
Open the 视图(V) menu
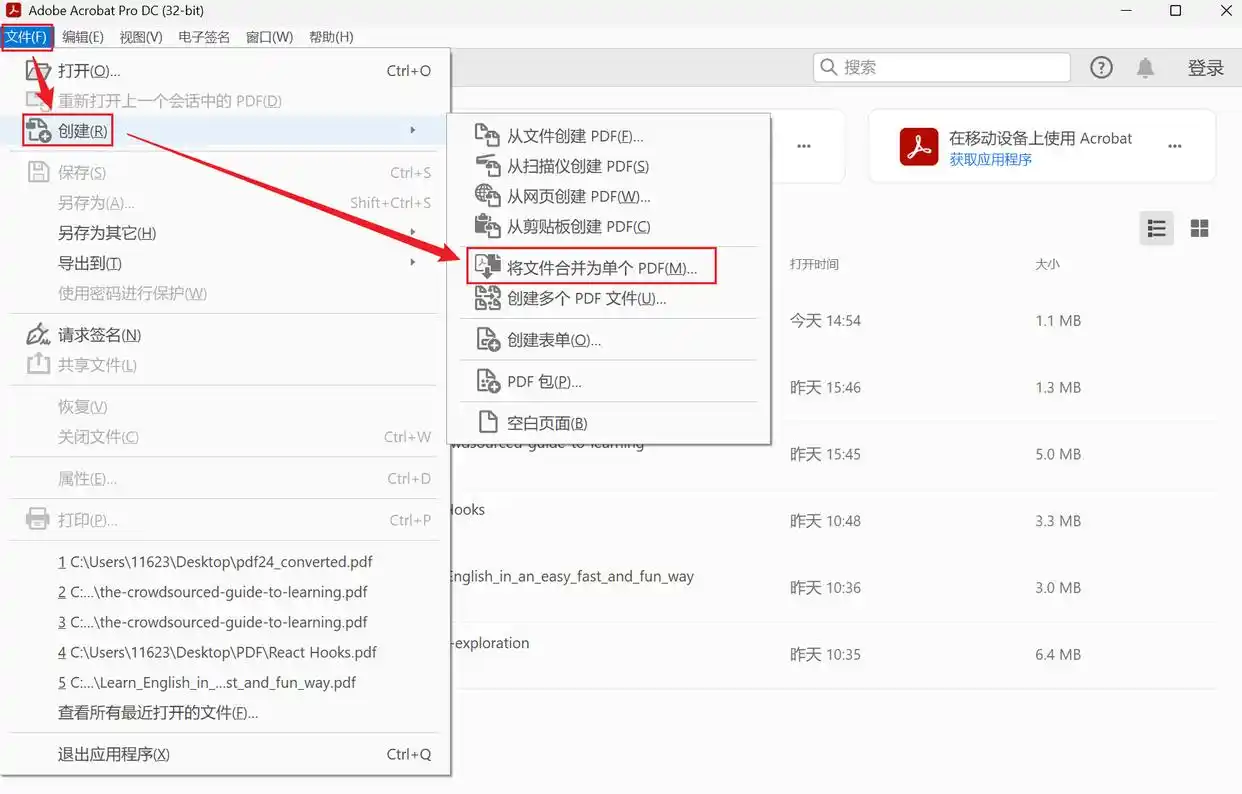pos(141,37)
